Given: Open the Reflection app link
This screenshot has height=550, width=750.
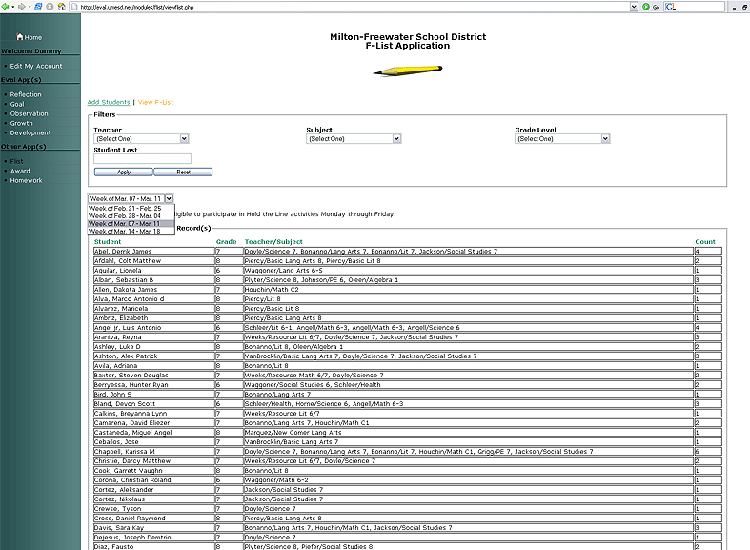Looking at the screenshot, I should (x=25, y=94).
